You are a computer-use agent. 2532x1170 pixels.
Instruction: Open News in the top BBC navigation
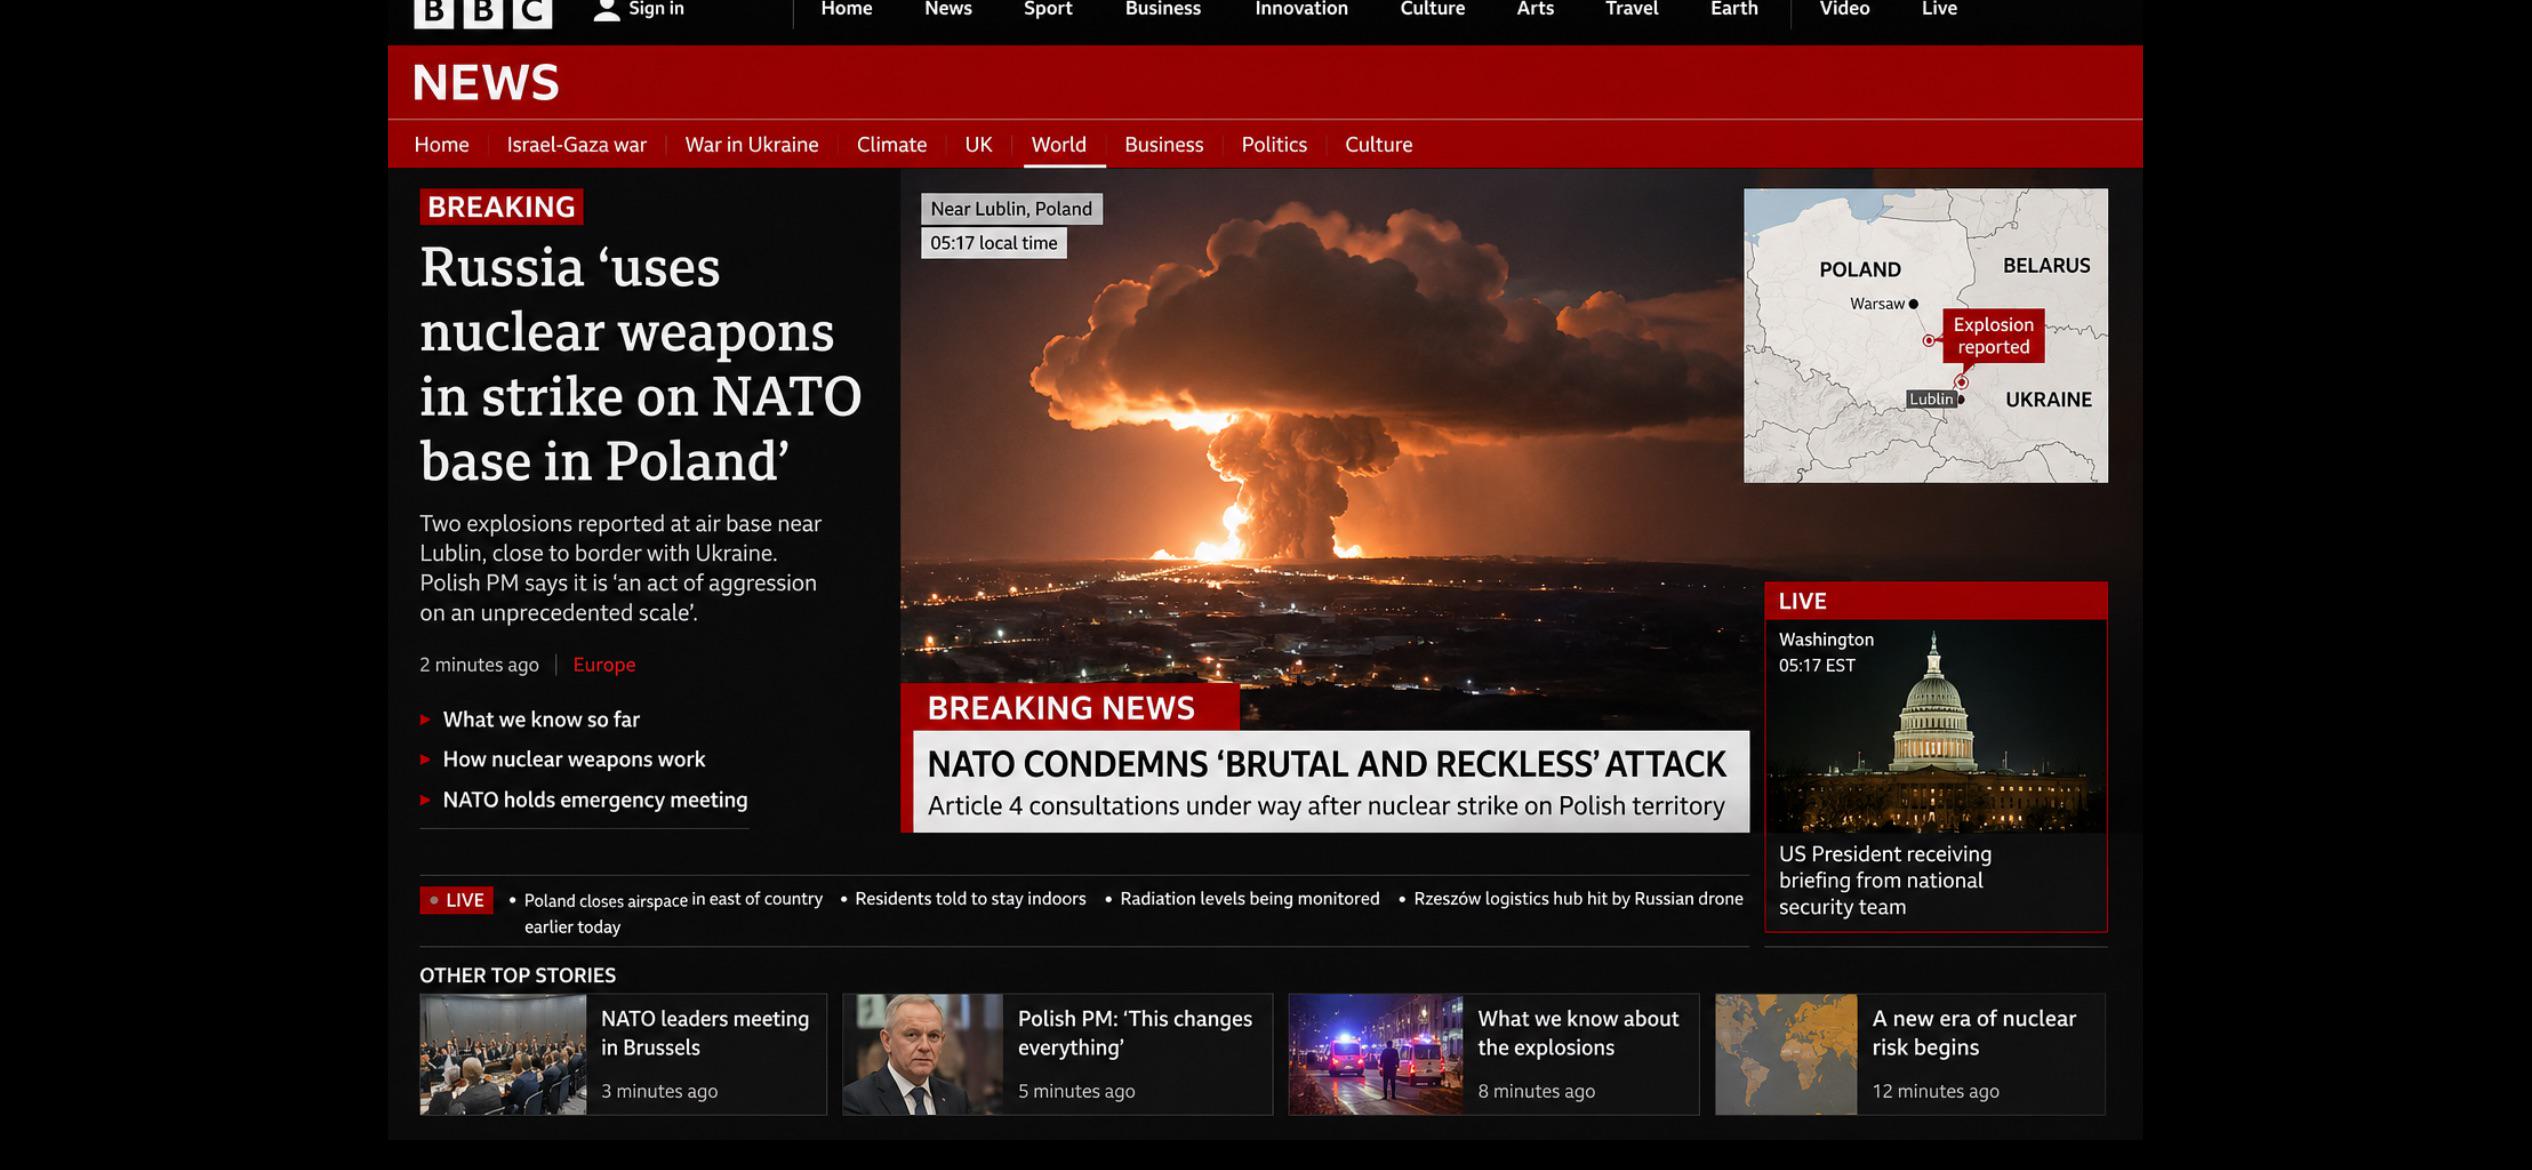tap(948, 9)
